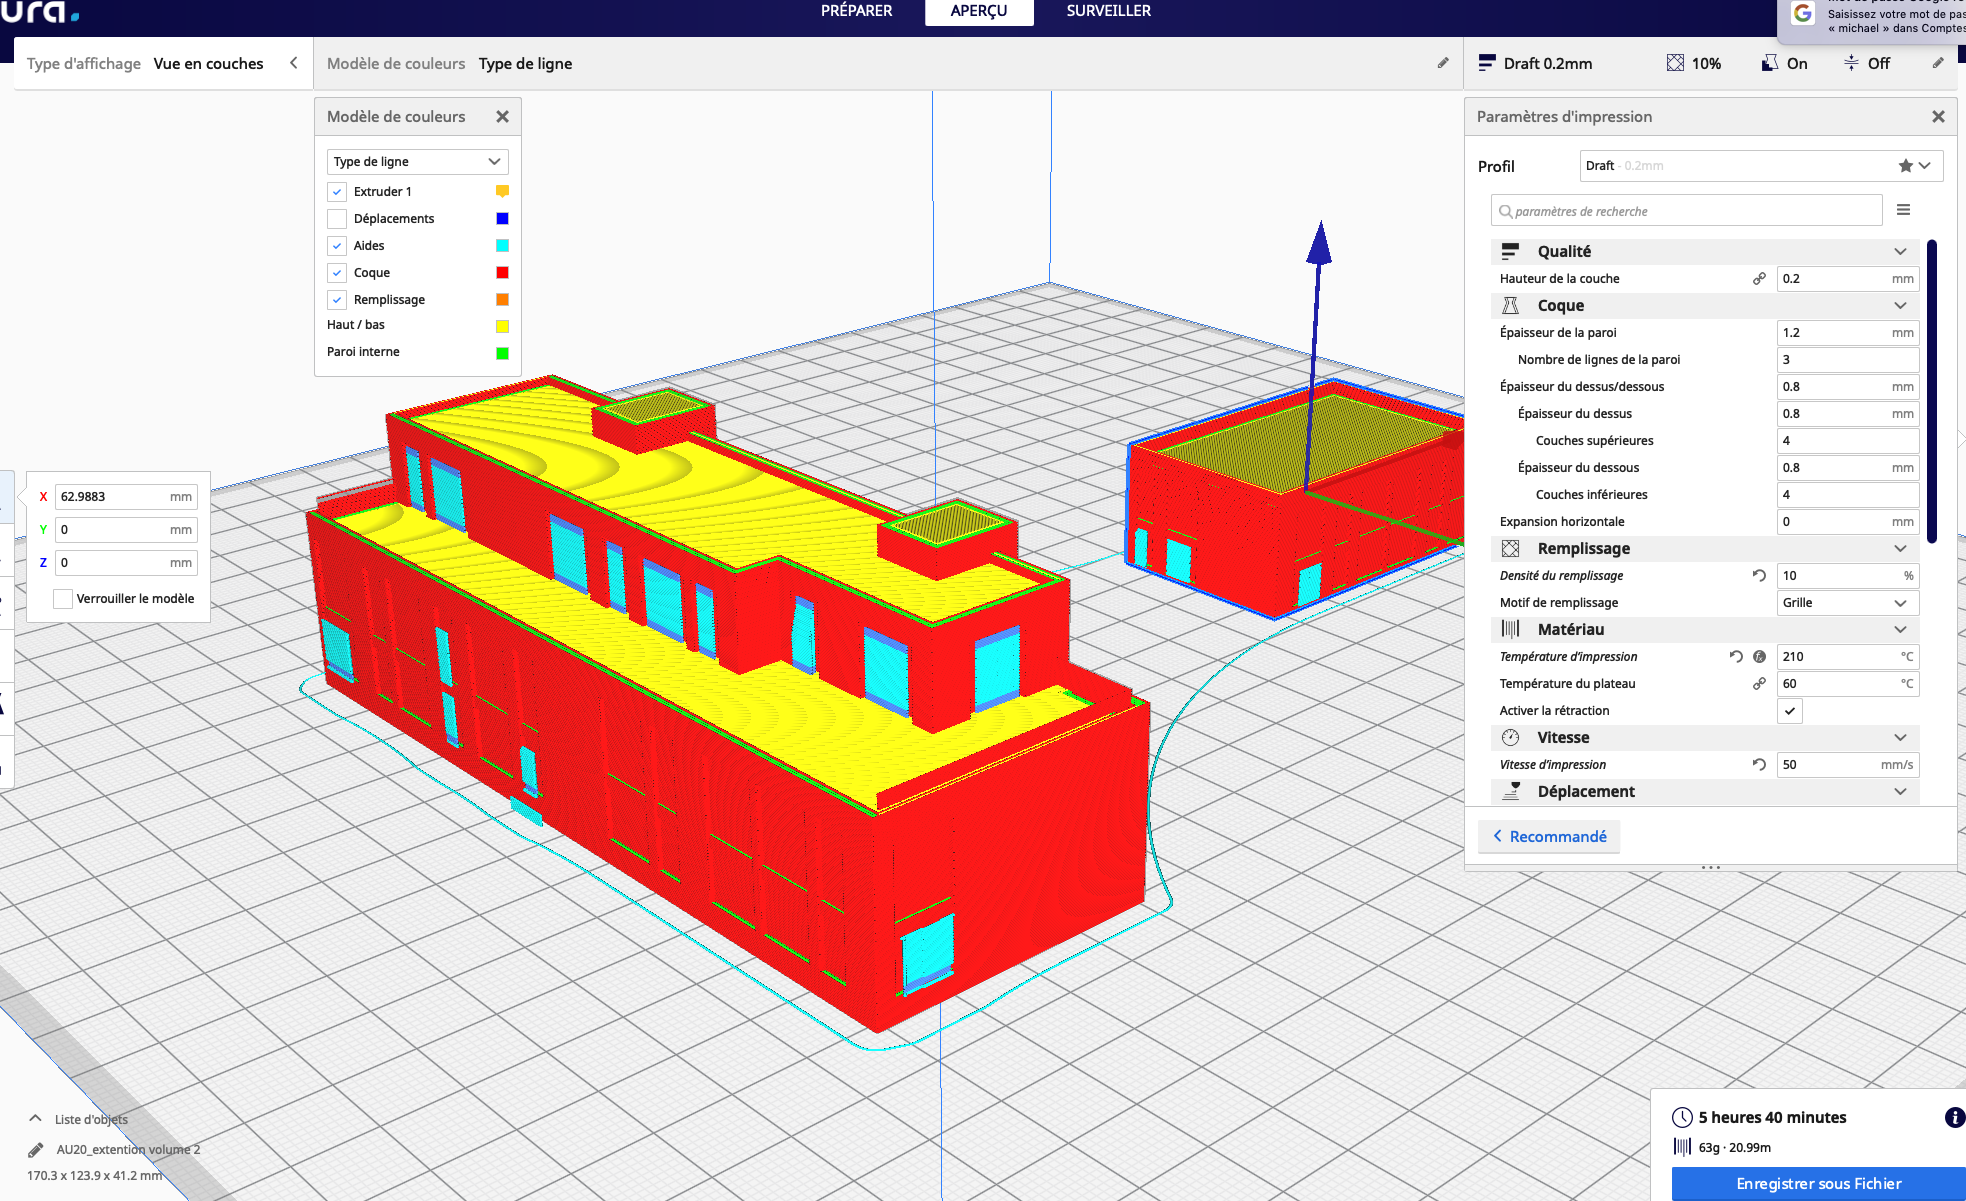Reset Vitesse d'impression using undo arrow
1966x1201 pixels.
pyautogui.click(x=1759, y=765)
